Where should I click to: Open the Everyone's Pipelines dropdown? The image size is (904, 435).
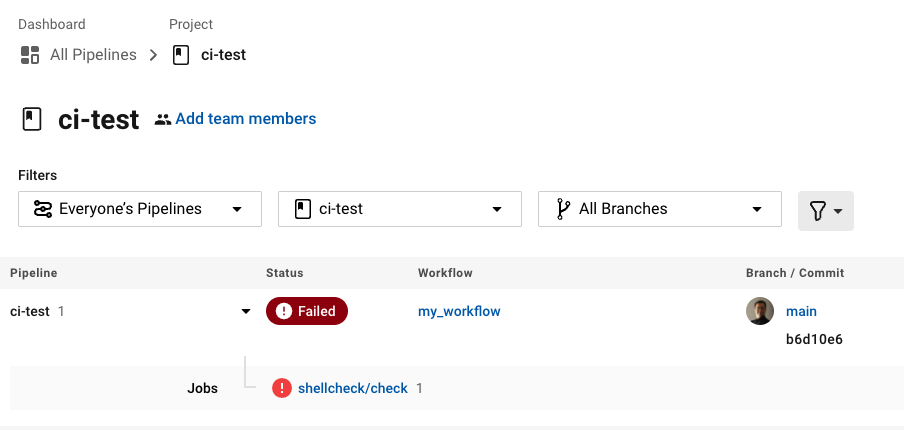tap(140, 209)
